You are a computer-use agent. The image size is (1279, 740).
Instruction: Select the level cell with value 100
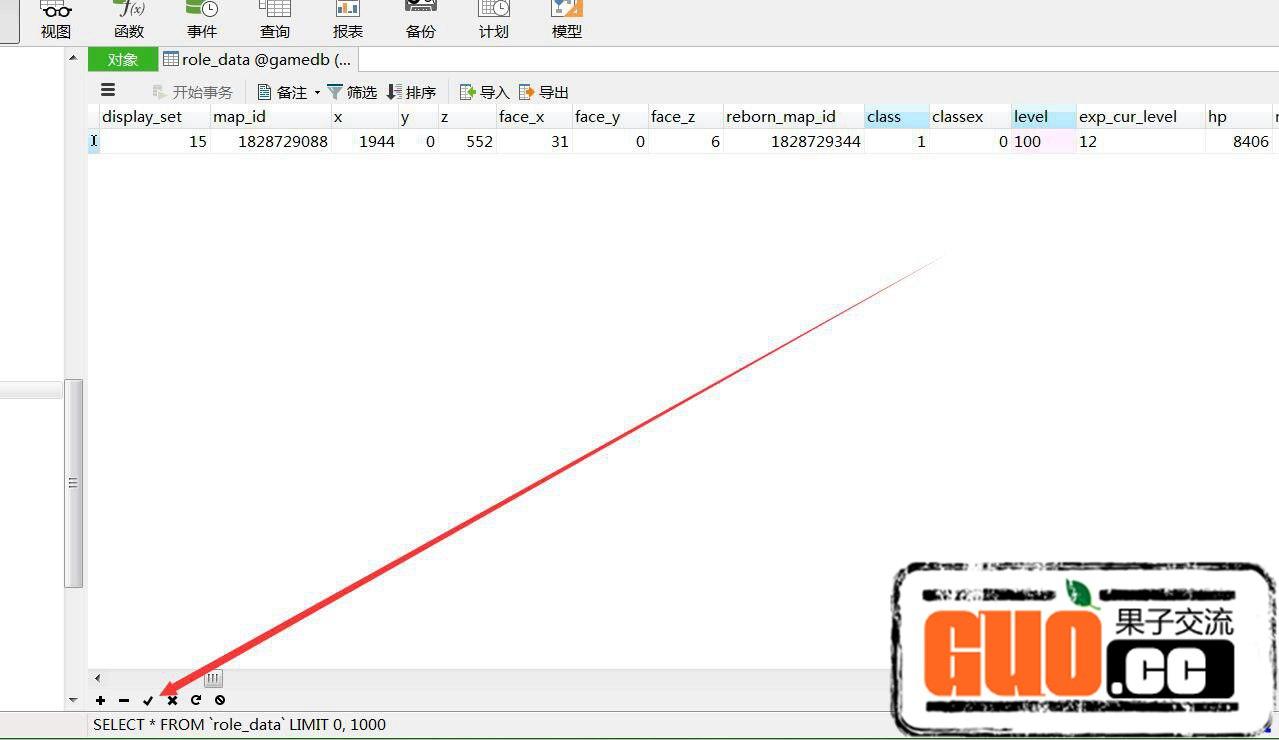(x=1042, y=142)
